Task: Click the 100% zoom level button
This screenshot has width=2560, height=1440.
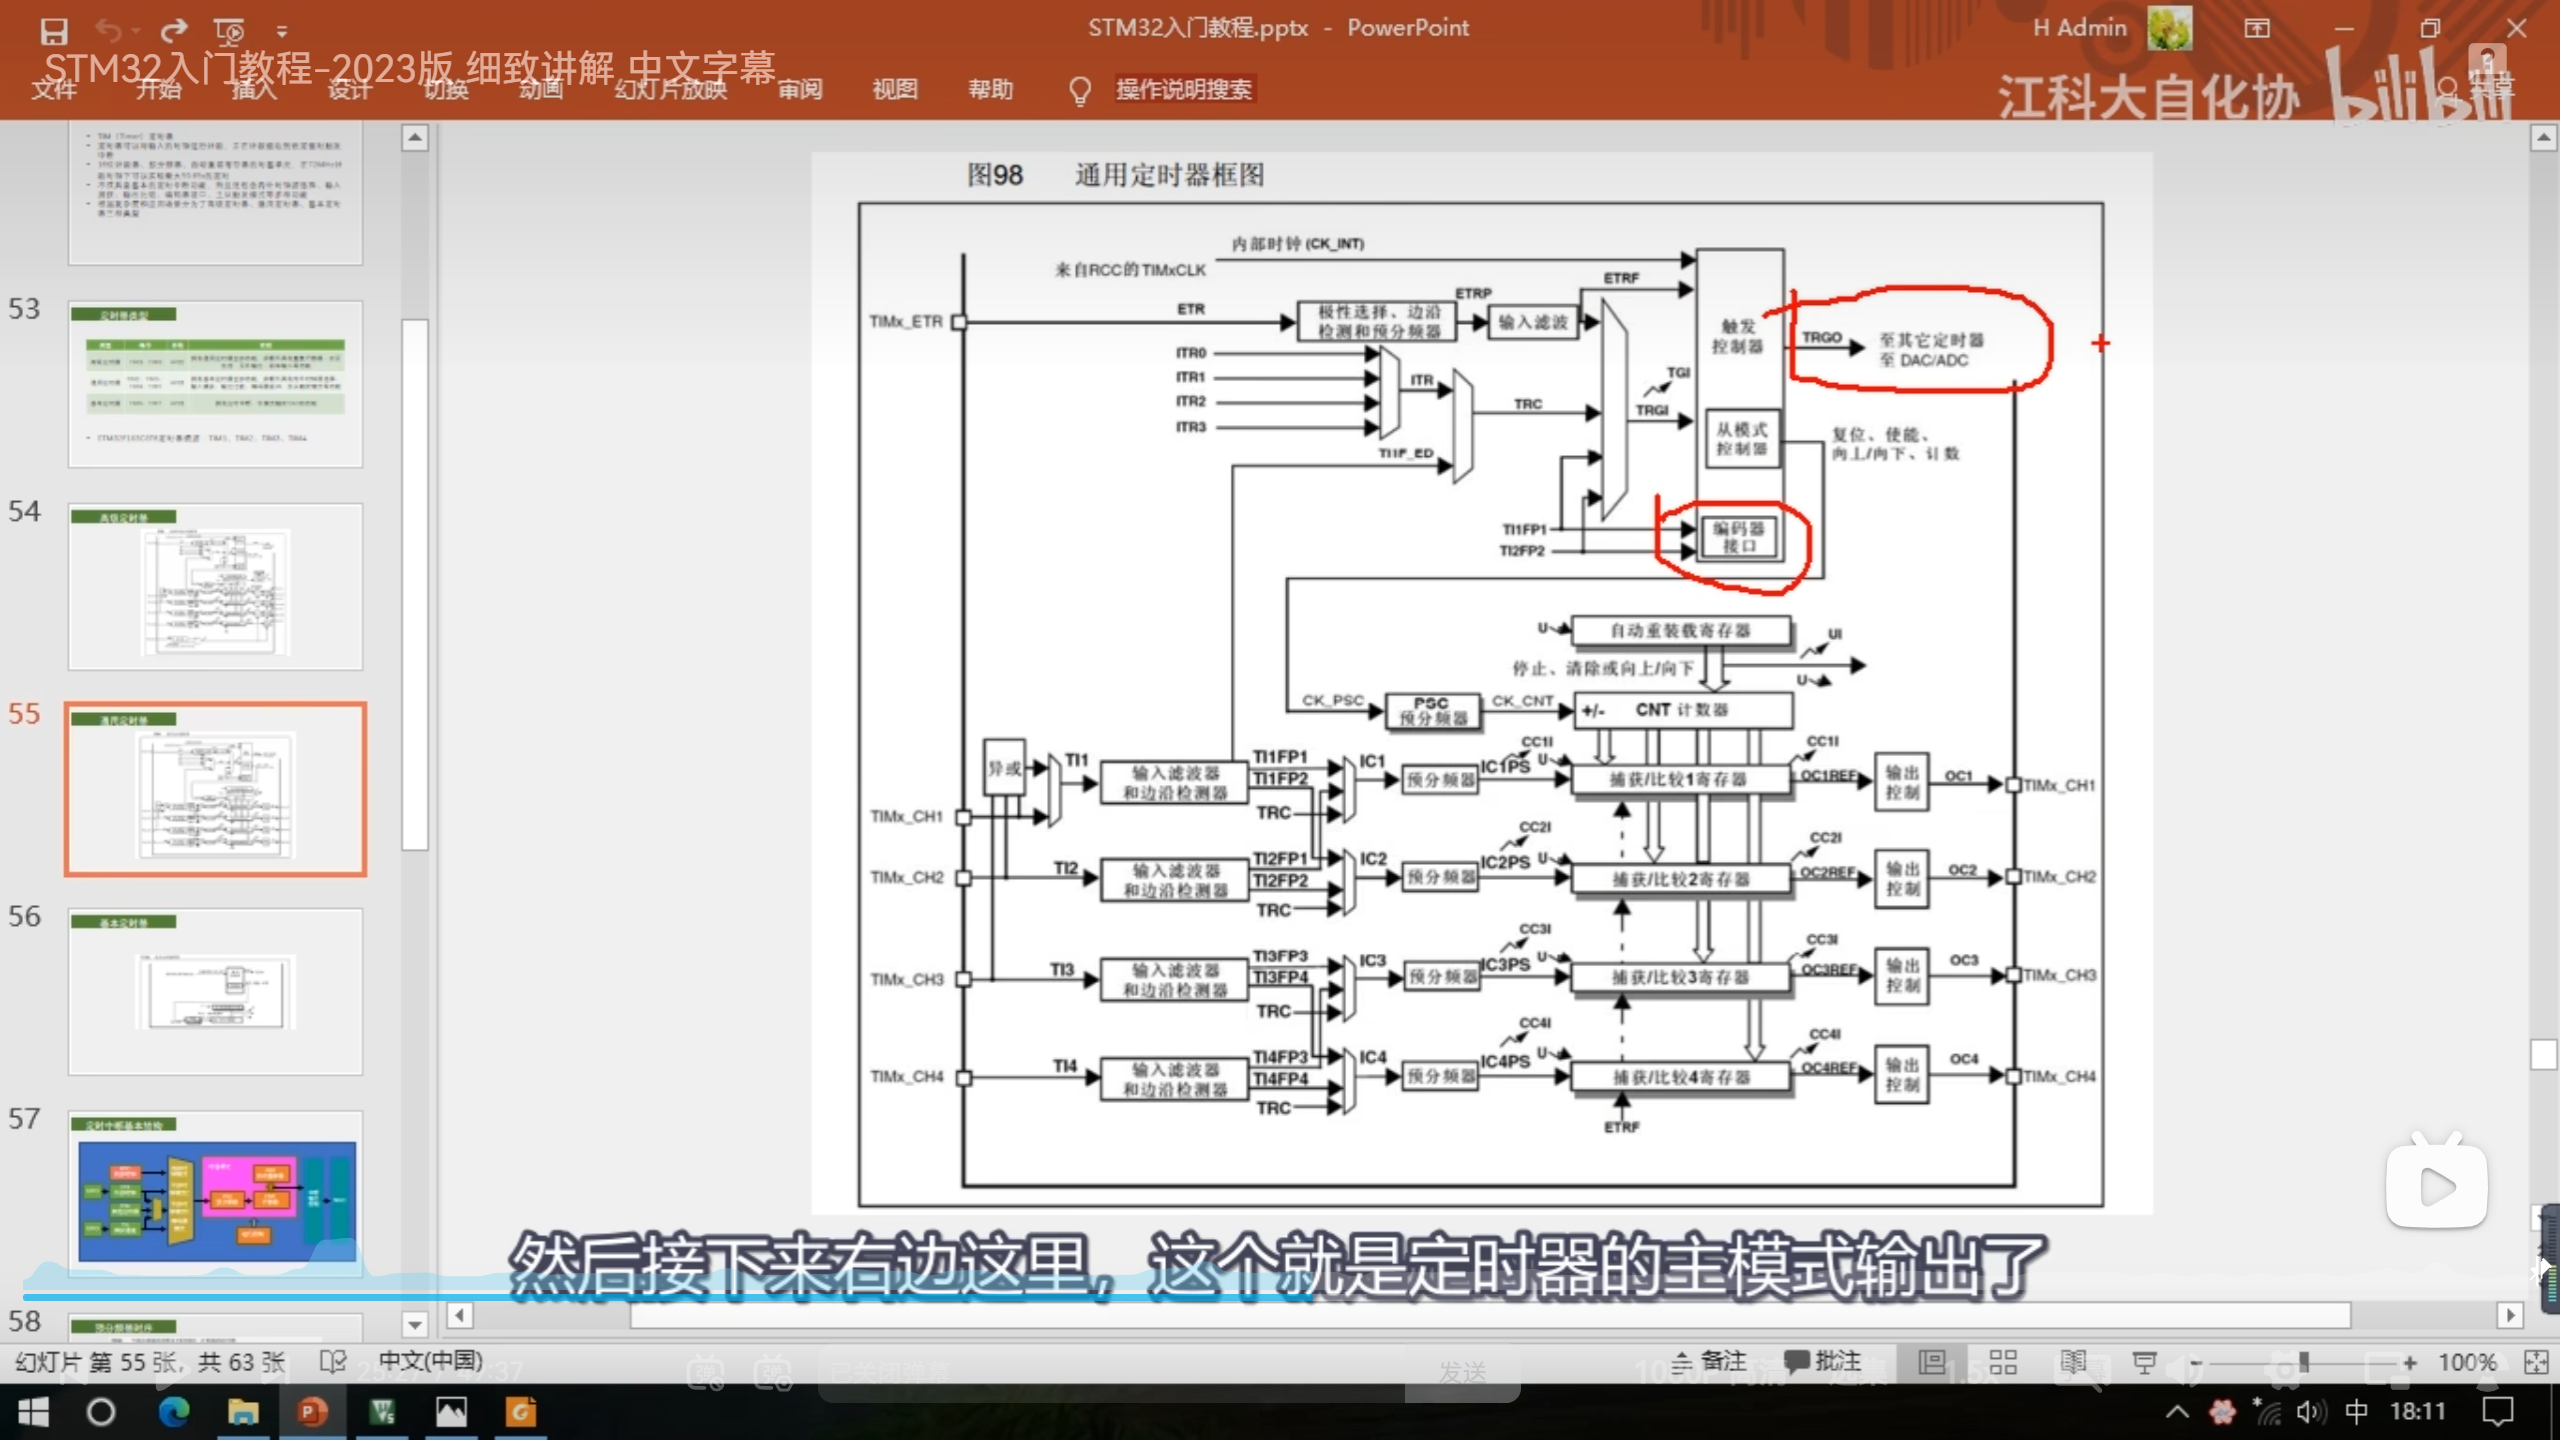Action: (x=2467, y=1362)
